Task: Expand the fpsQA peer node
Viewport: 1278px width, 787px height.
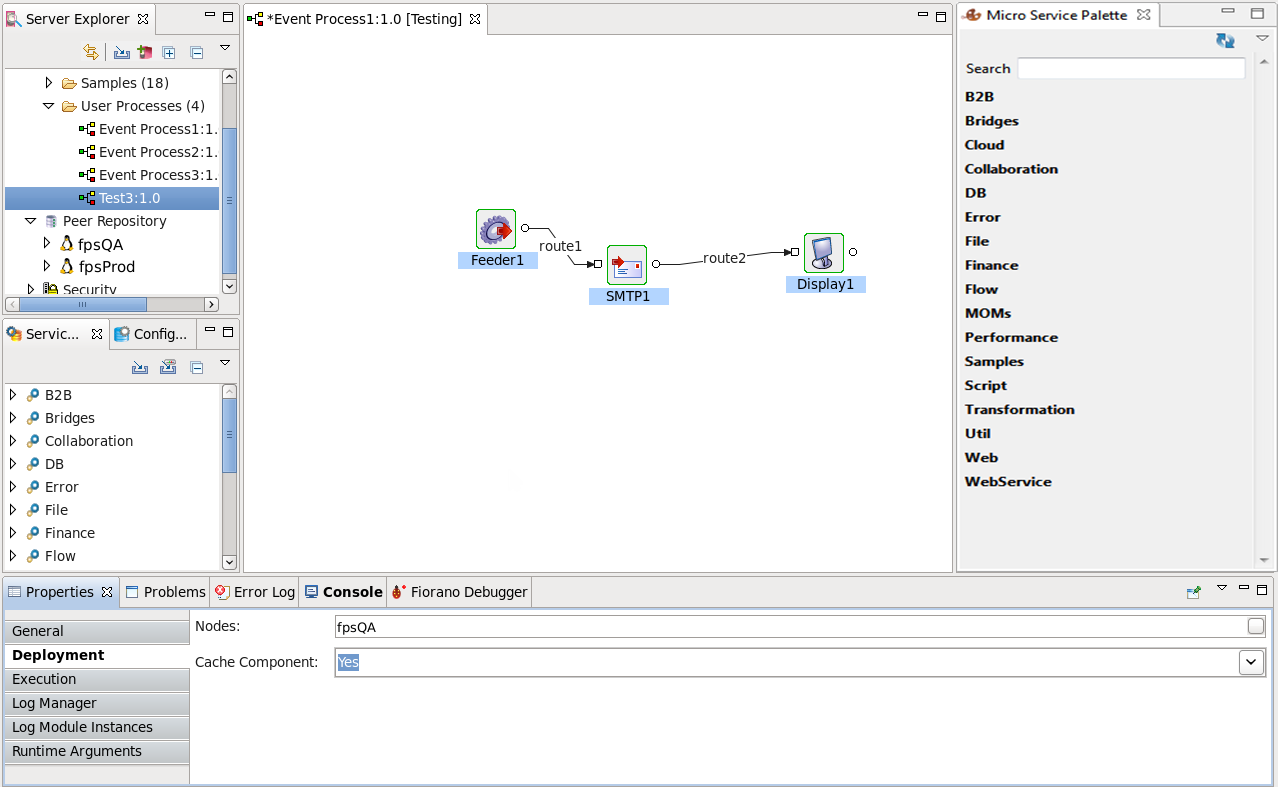Action: pos(47,244)
